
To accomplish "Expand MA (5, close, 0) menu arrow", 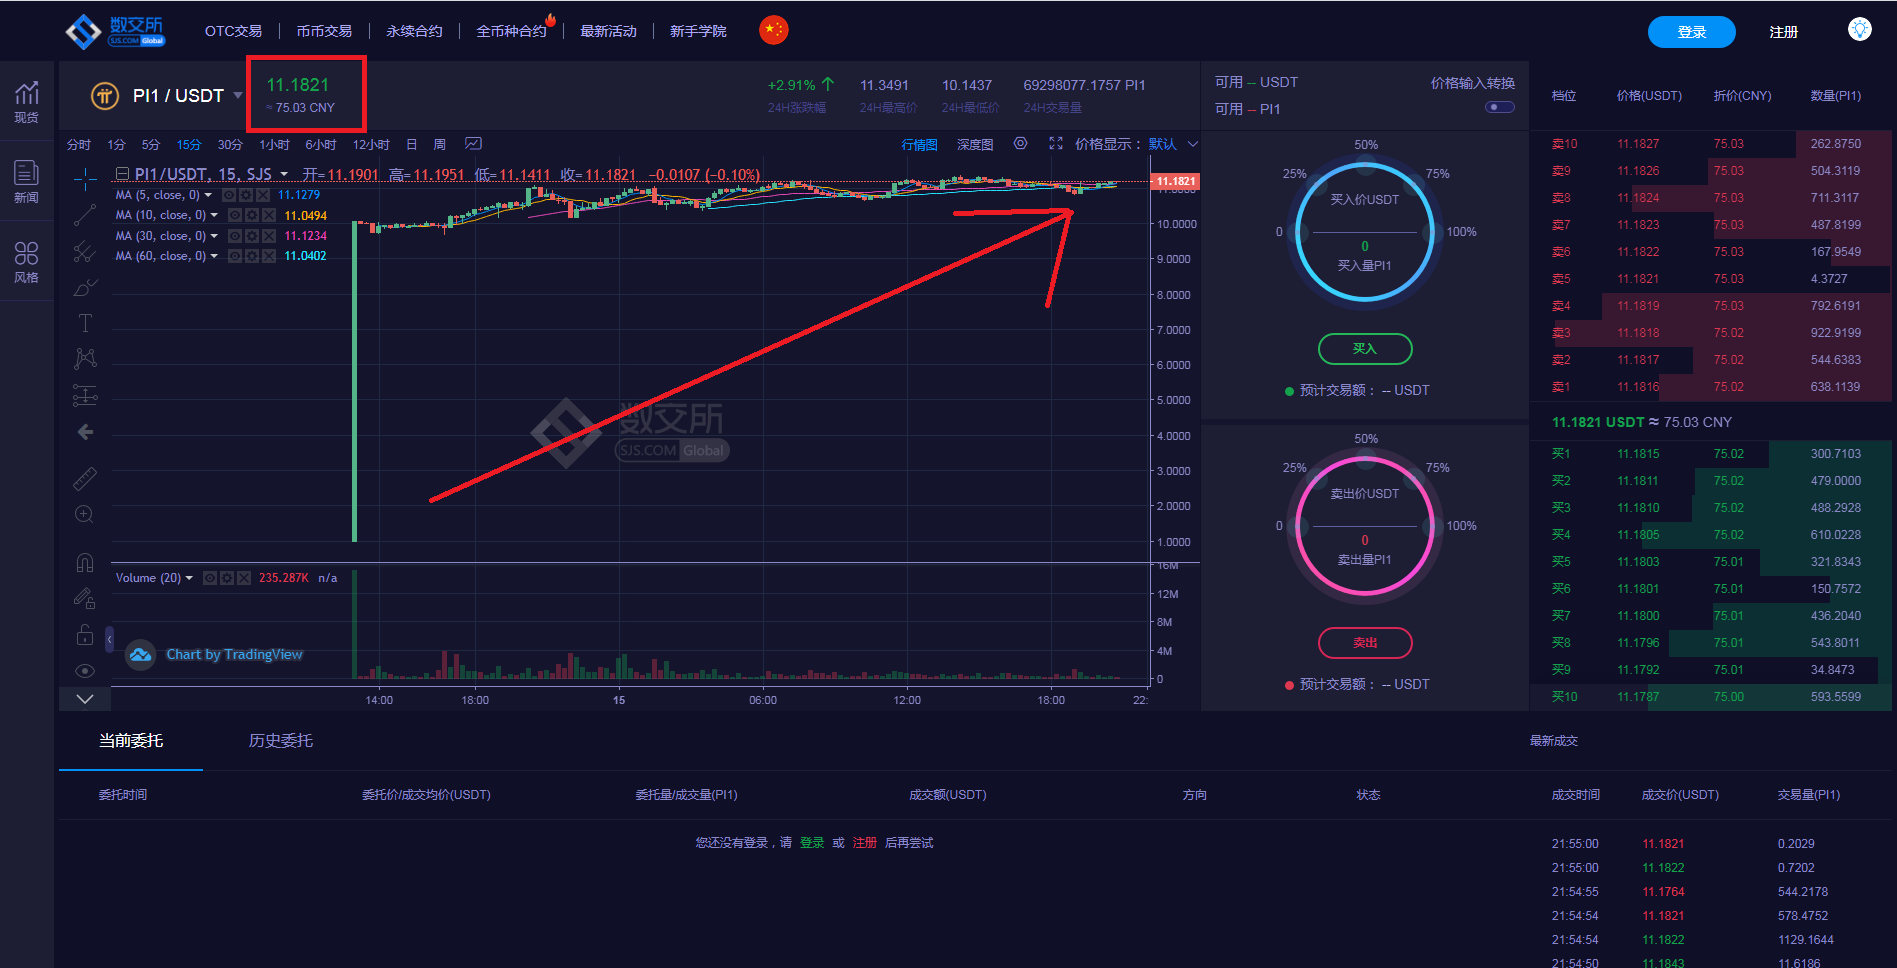I will tap(208, 195).
